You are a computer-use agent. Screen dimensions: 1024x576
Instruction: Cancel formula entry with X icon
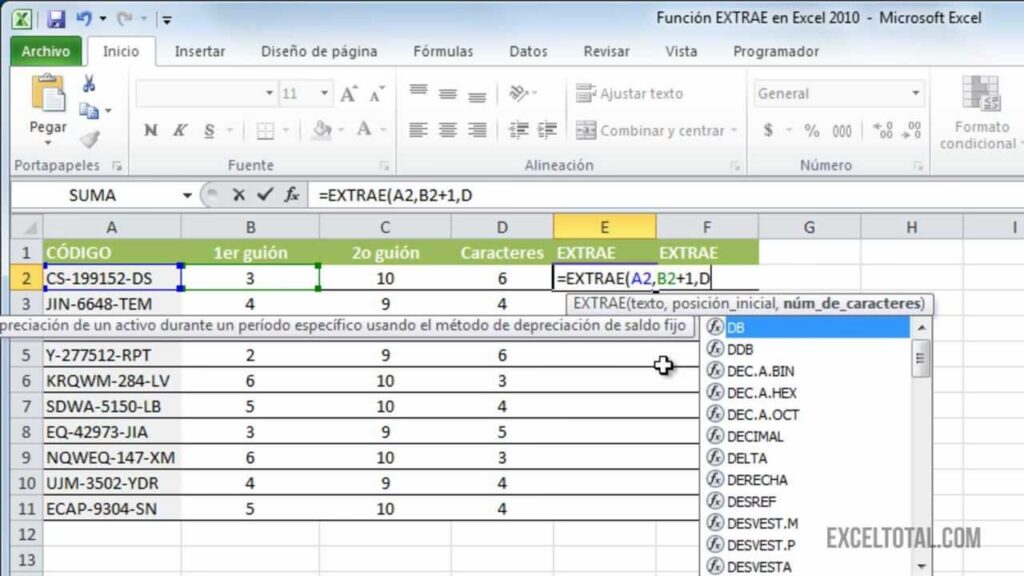point(239,195)
